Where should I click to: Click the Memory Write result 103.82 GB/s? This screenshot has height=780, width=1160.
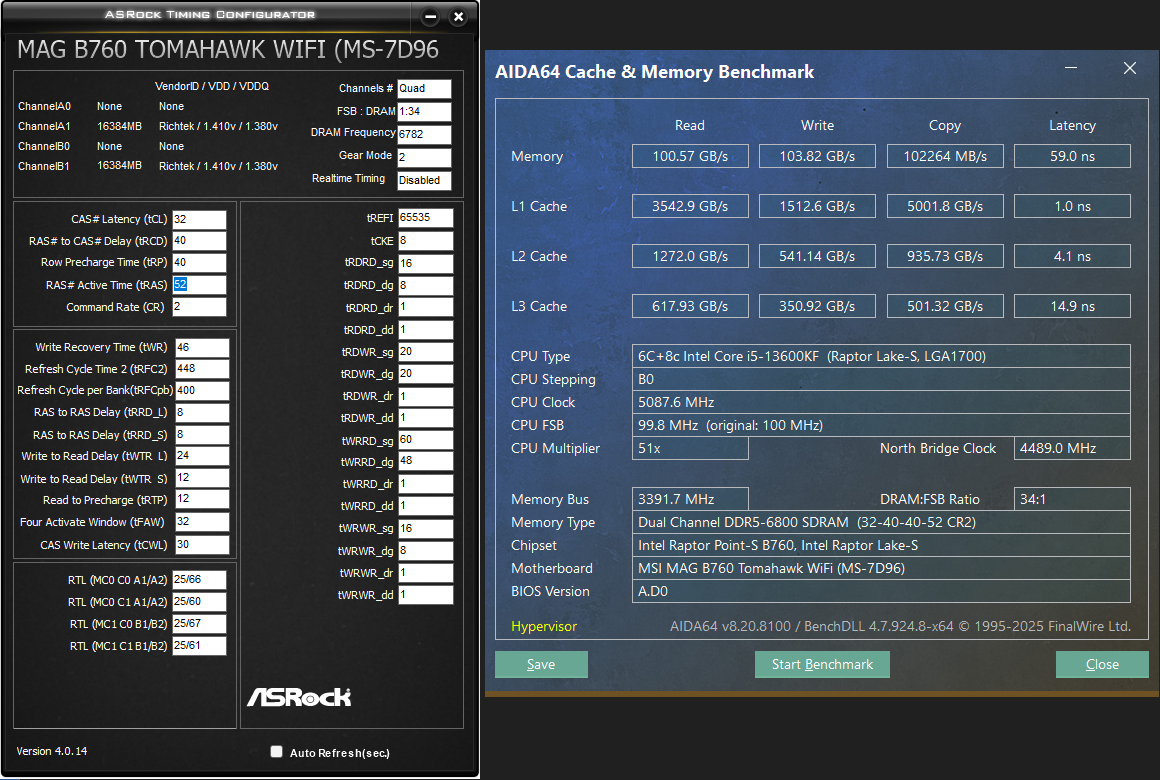click(817, 156)
